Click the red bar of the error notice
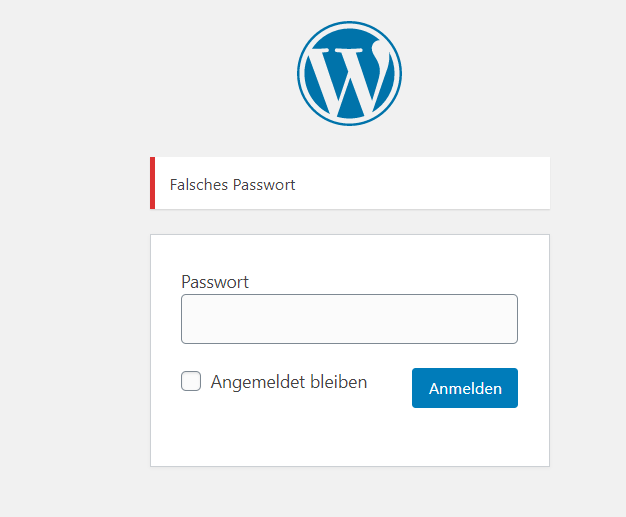The width and height of the screenshot is (626, 517). [x=152, y=184]
